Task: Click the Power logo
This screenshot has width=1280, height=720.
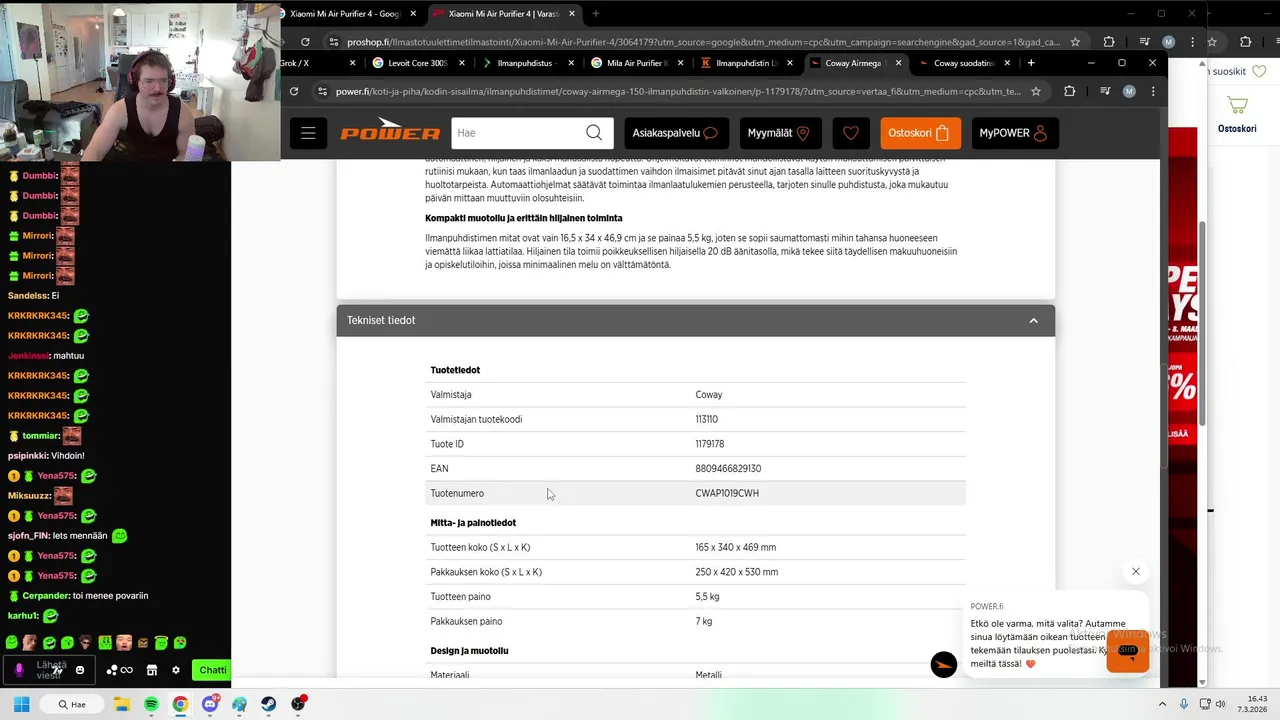Action: coord(390,132)
